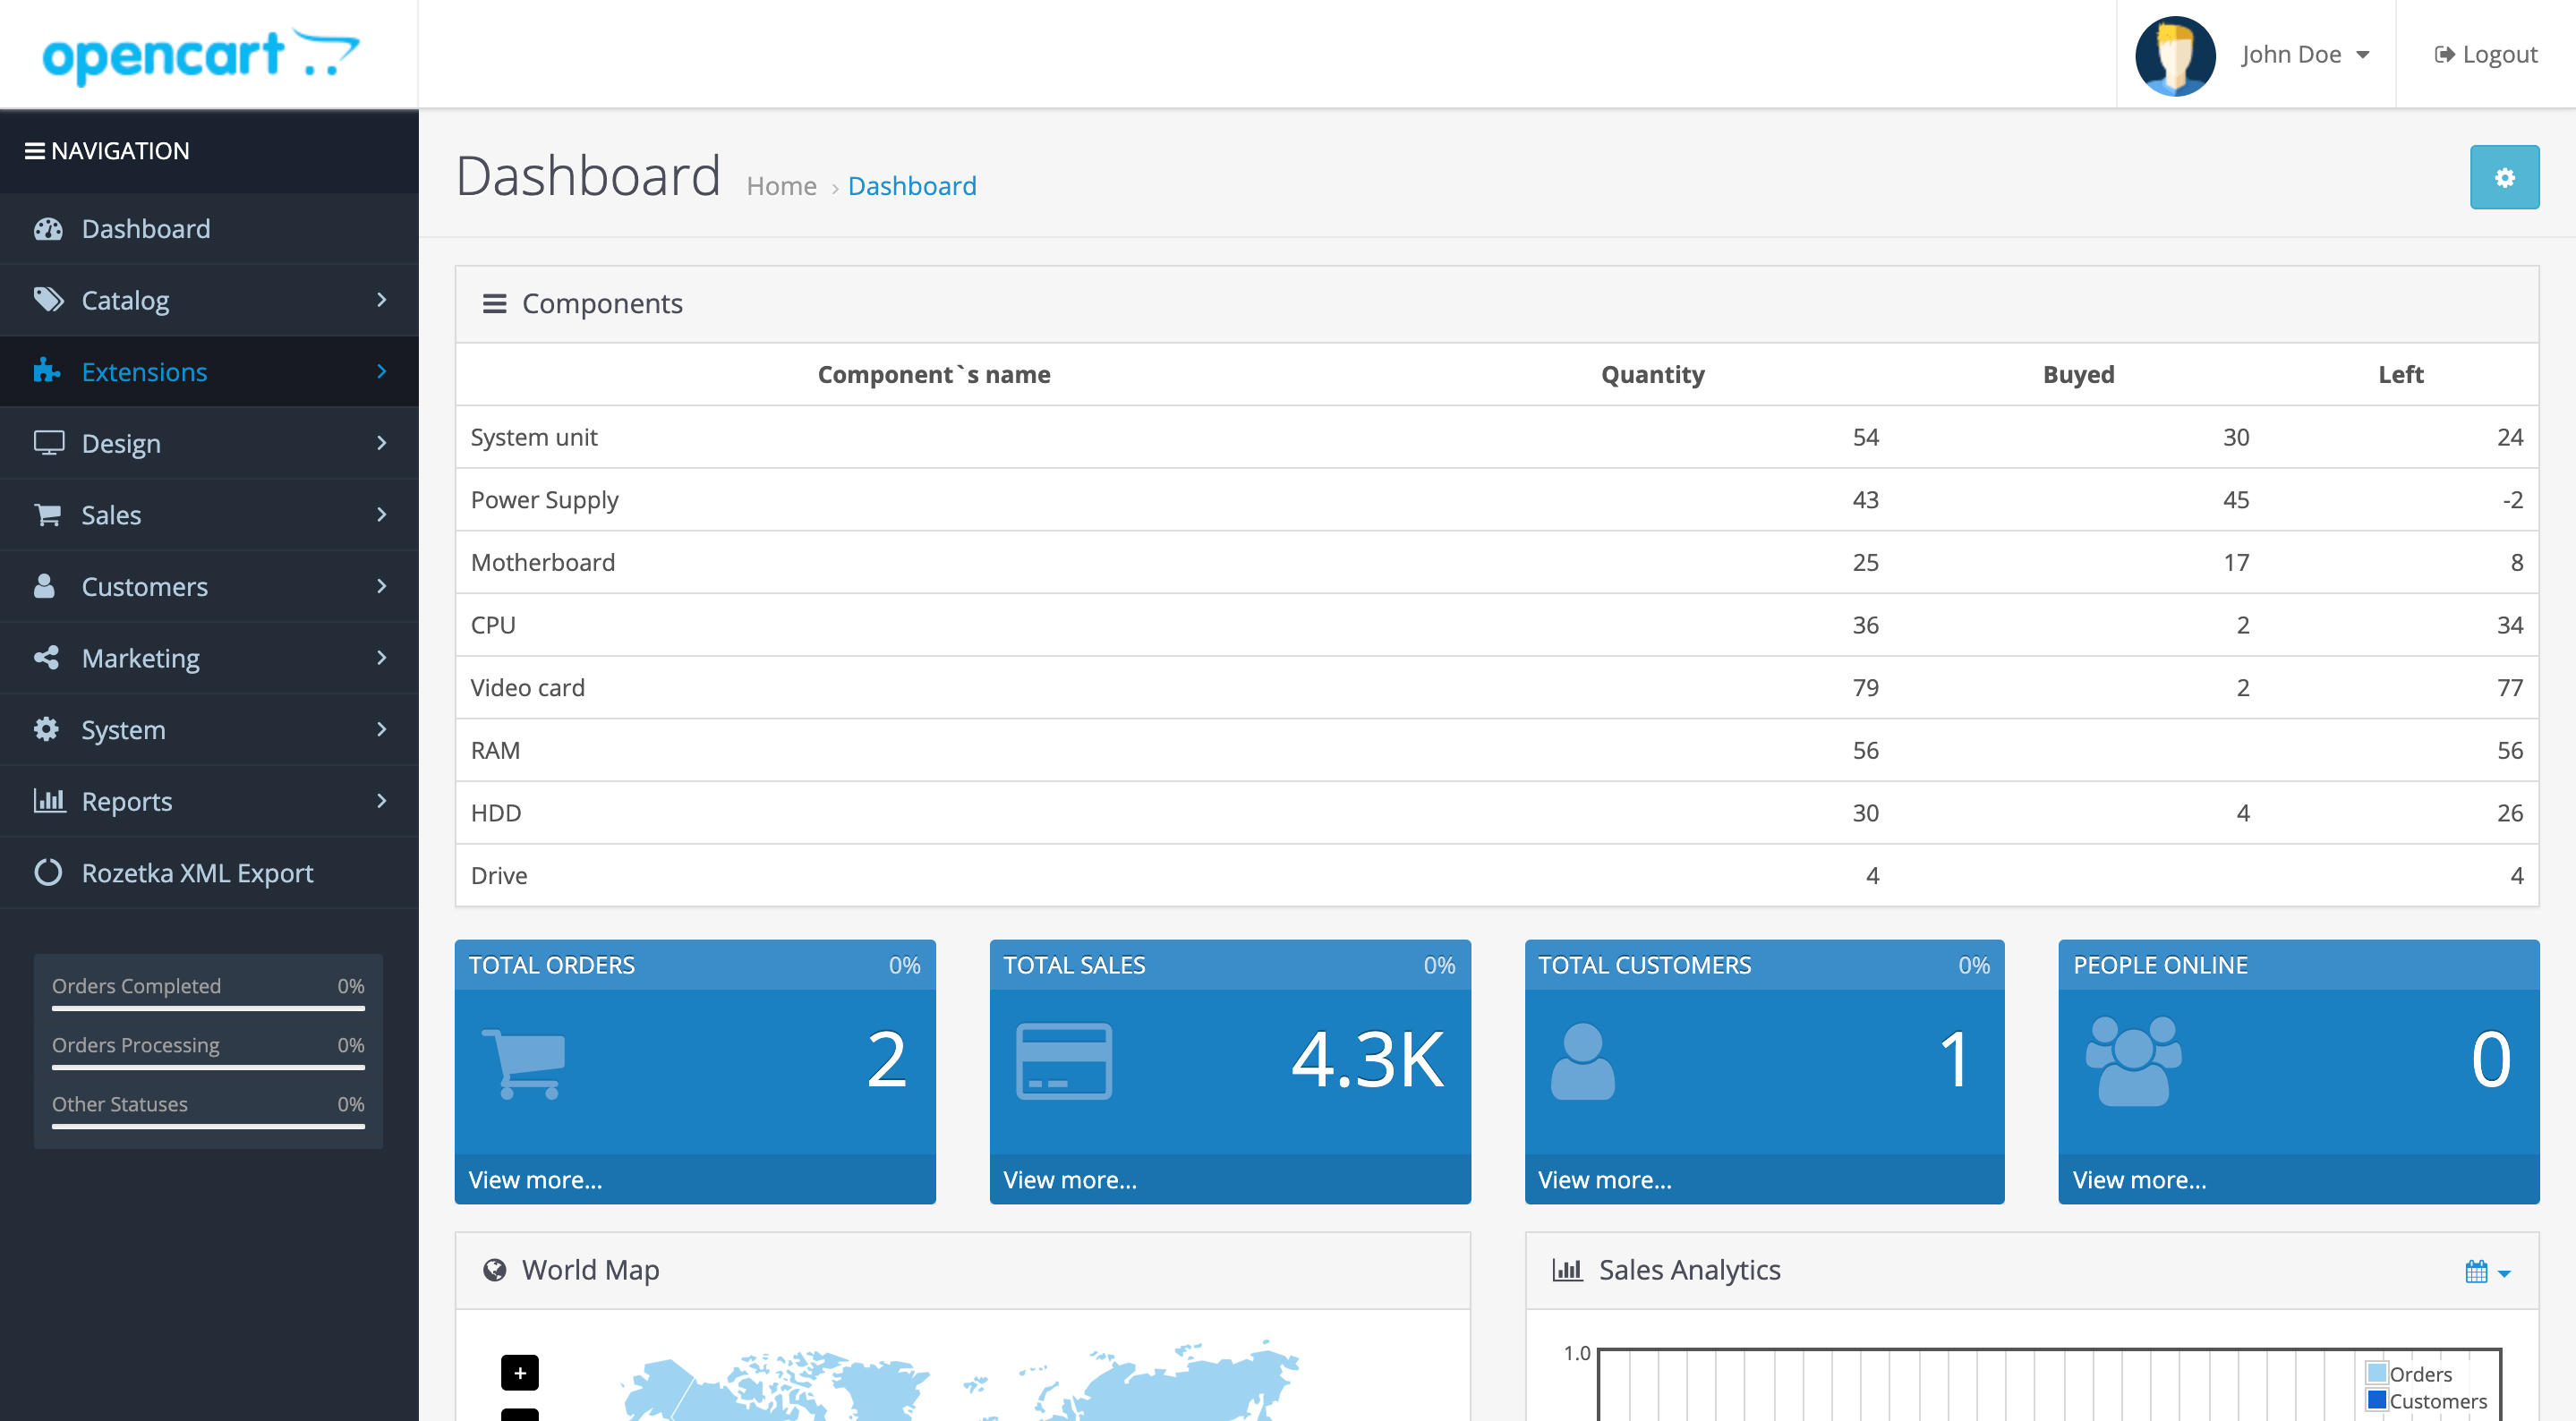The width and height of the screenshot is (2576, 1421).
Task: Click the System gear icon in sidebar
Action: [46, 729]
